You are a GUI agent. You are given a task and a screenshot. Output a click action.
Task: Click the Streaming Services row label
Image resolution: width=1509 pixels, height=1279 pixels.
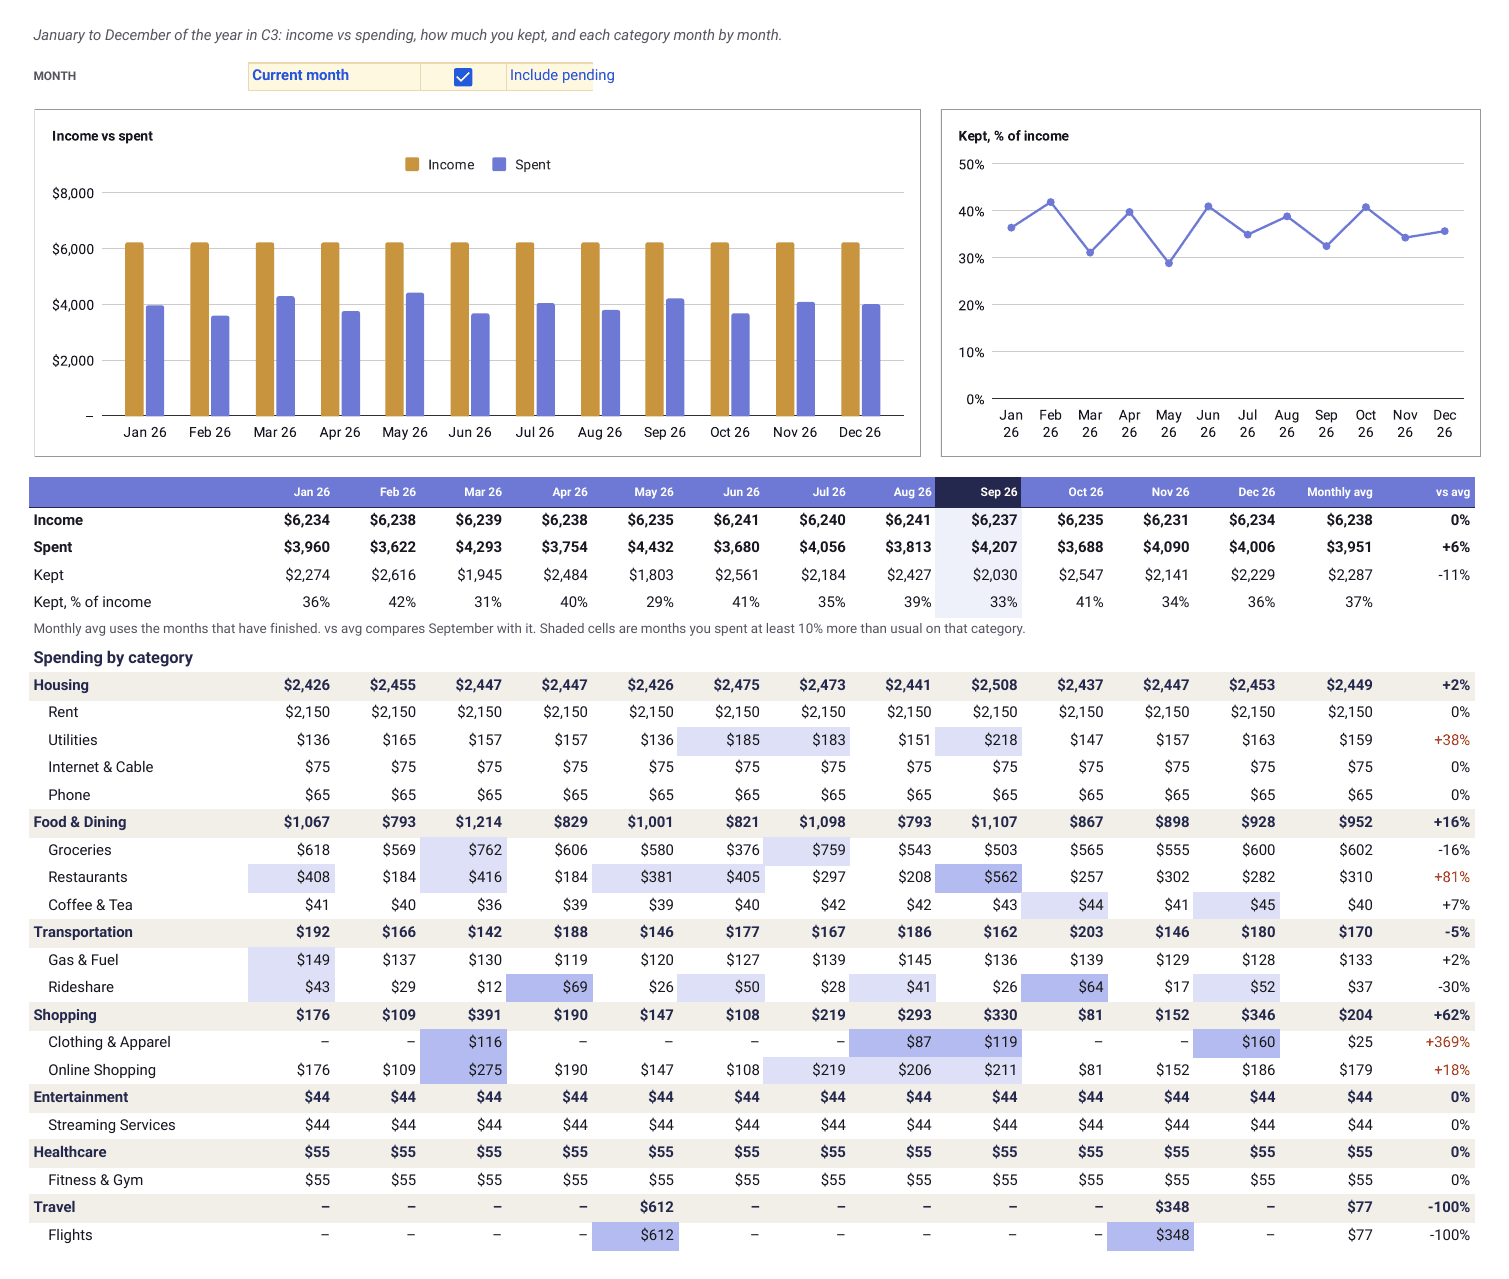(x=112, y=1125)
